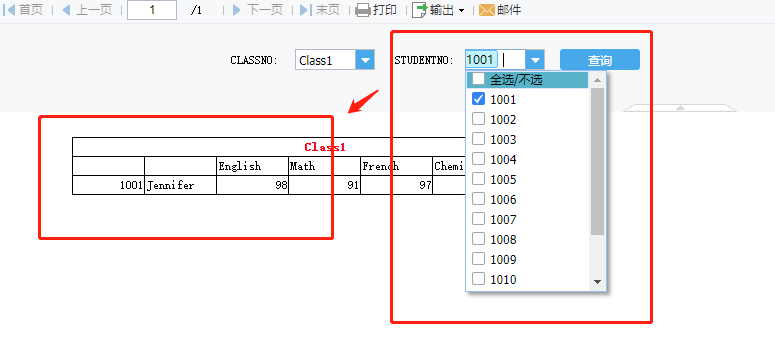This screenshot has height=360, width=775.
Task: Click the printer 打印 icon
Action: pos(363,9)
